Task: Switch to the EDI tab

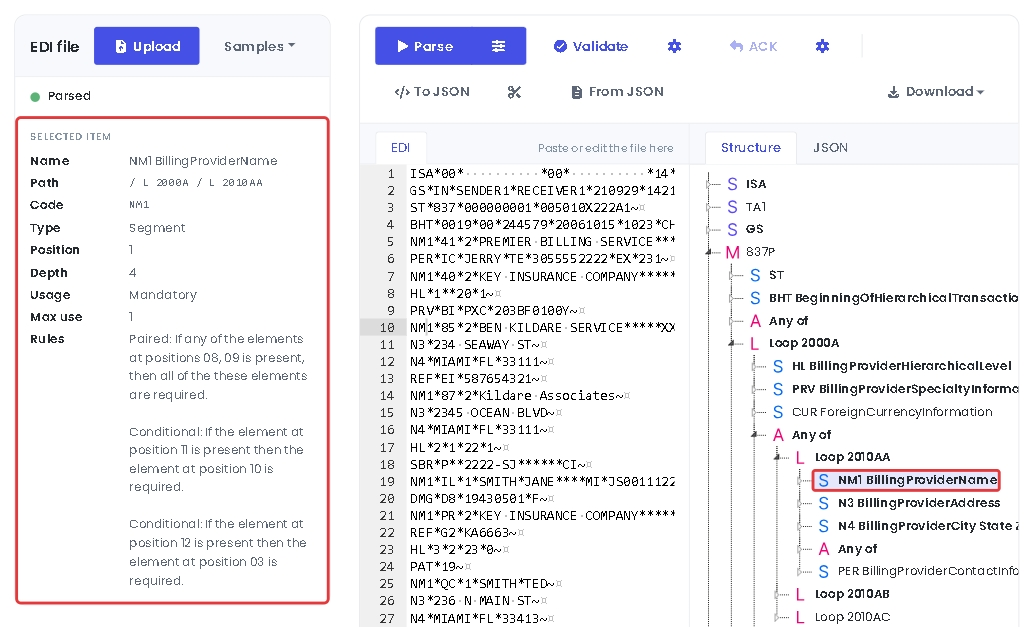Action: click(400, 148)
